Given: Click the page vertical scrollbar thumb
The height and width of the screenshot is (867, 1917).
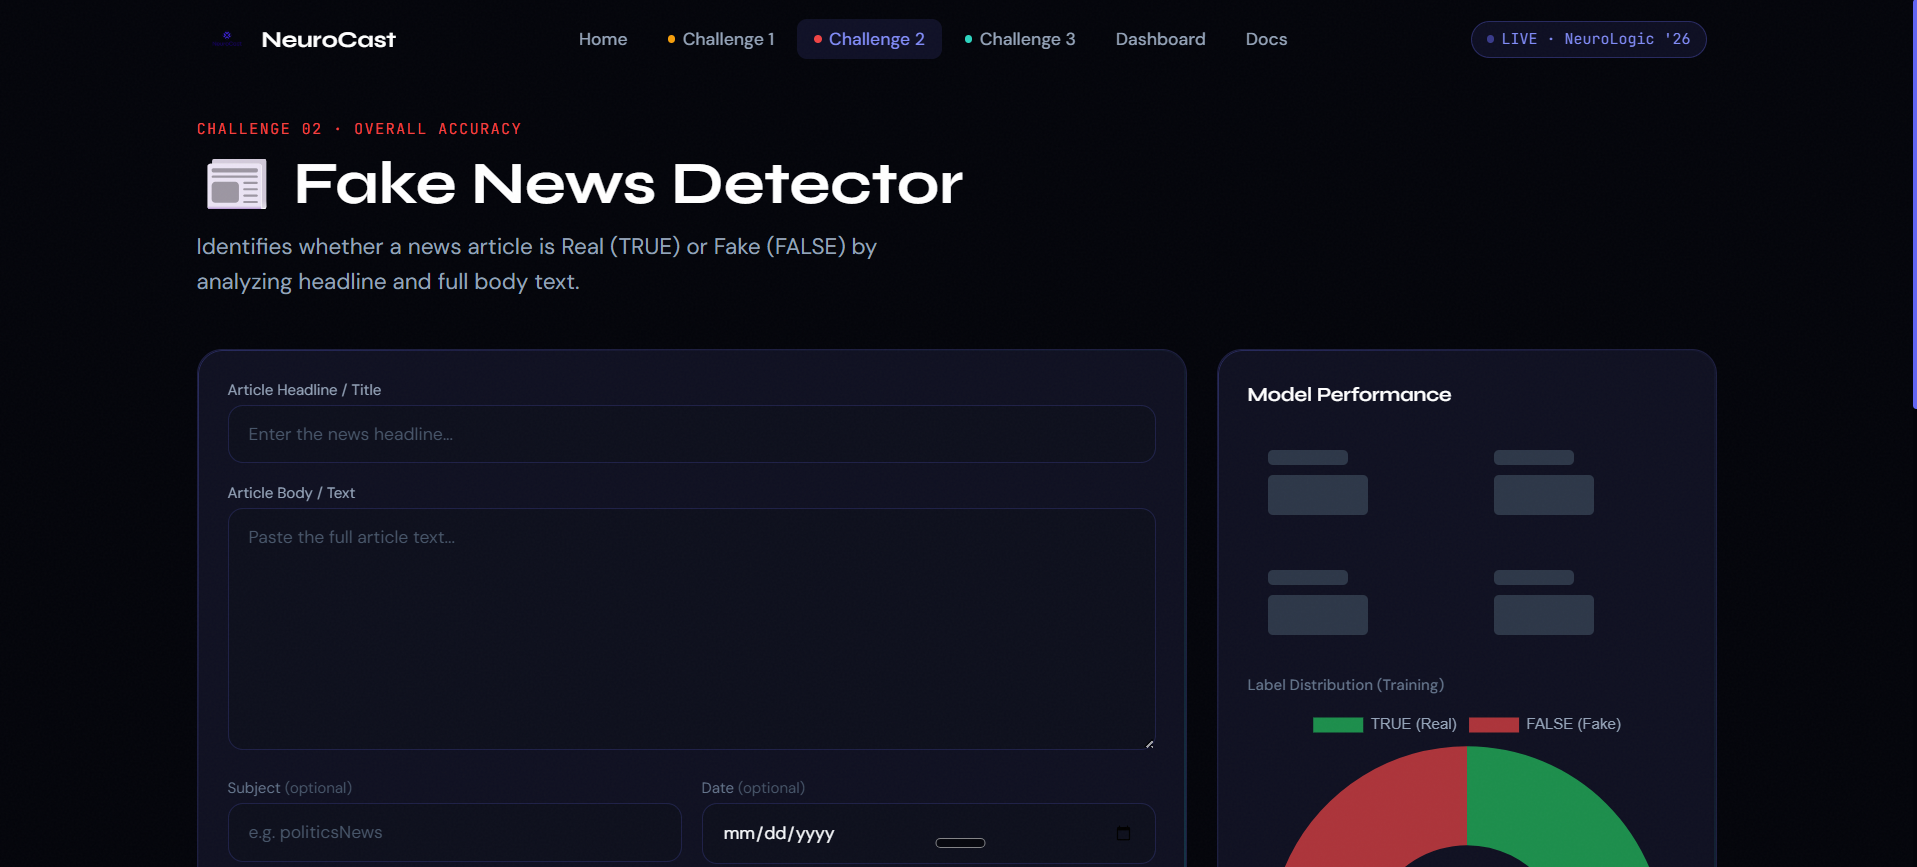Looking at the screenshot, I should pyautogui.click(x=1913, y=204).
